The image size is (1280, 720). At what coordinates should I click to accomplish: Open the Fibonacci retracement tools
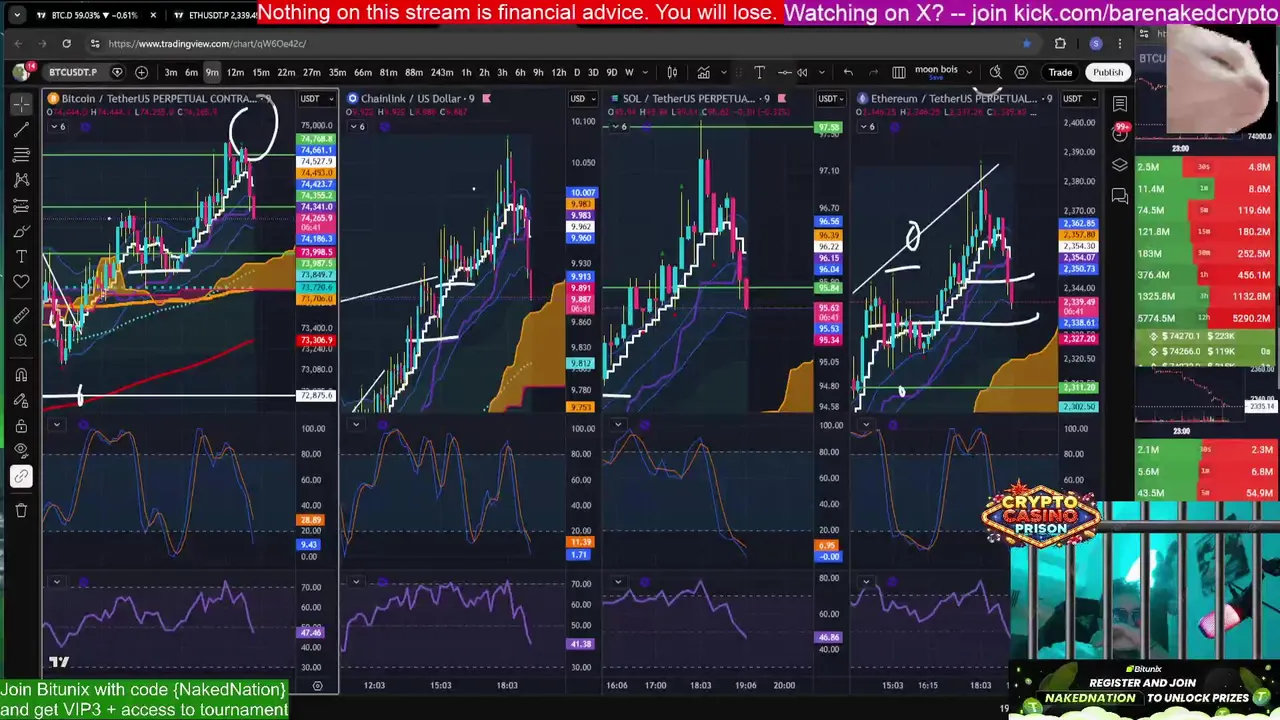pos(21,155)
